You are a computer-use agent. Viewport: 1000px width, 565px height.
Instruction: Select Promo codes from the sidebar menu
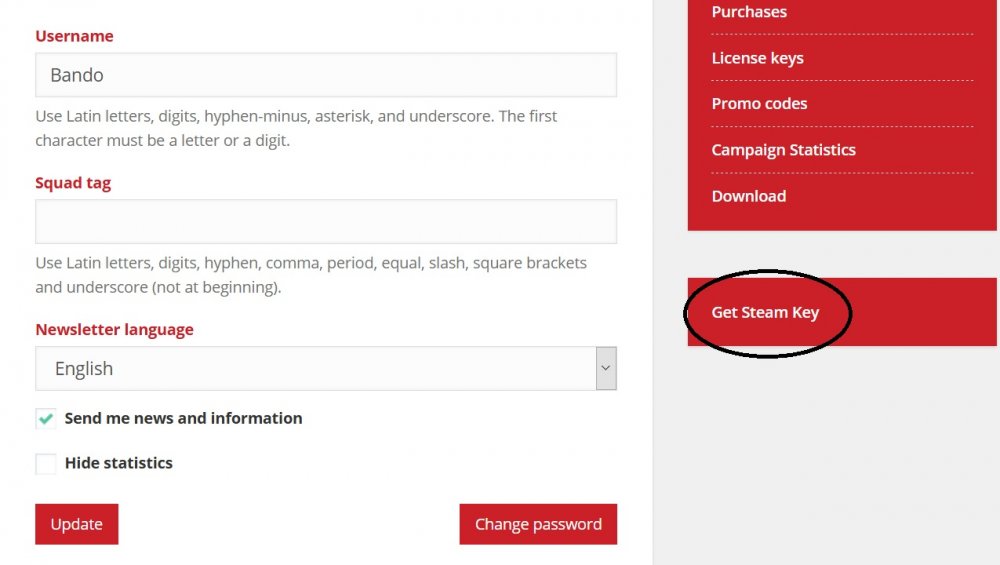point(759,104)
